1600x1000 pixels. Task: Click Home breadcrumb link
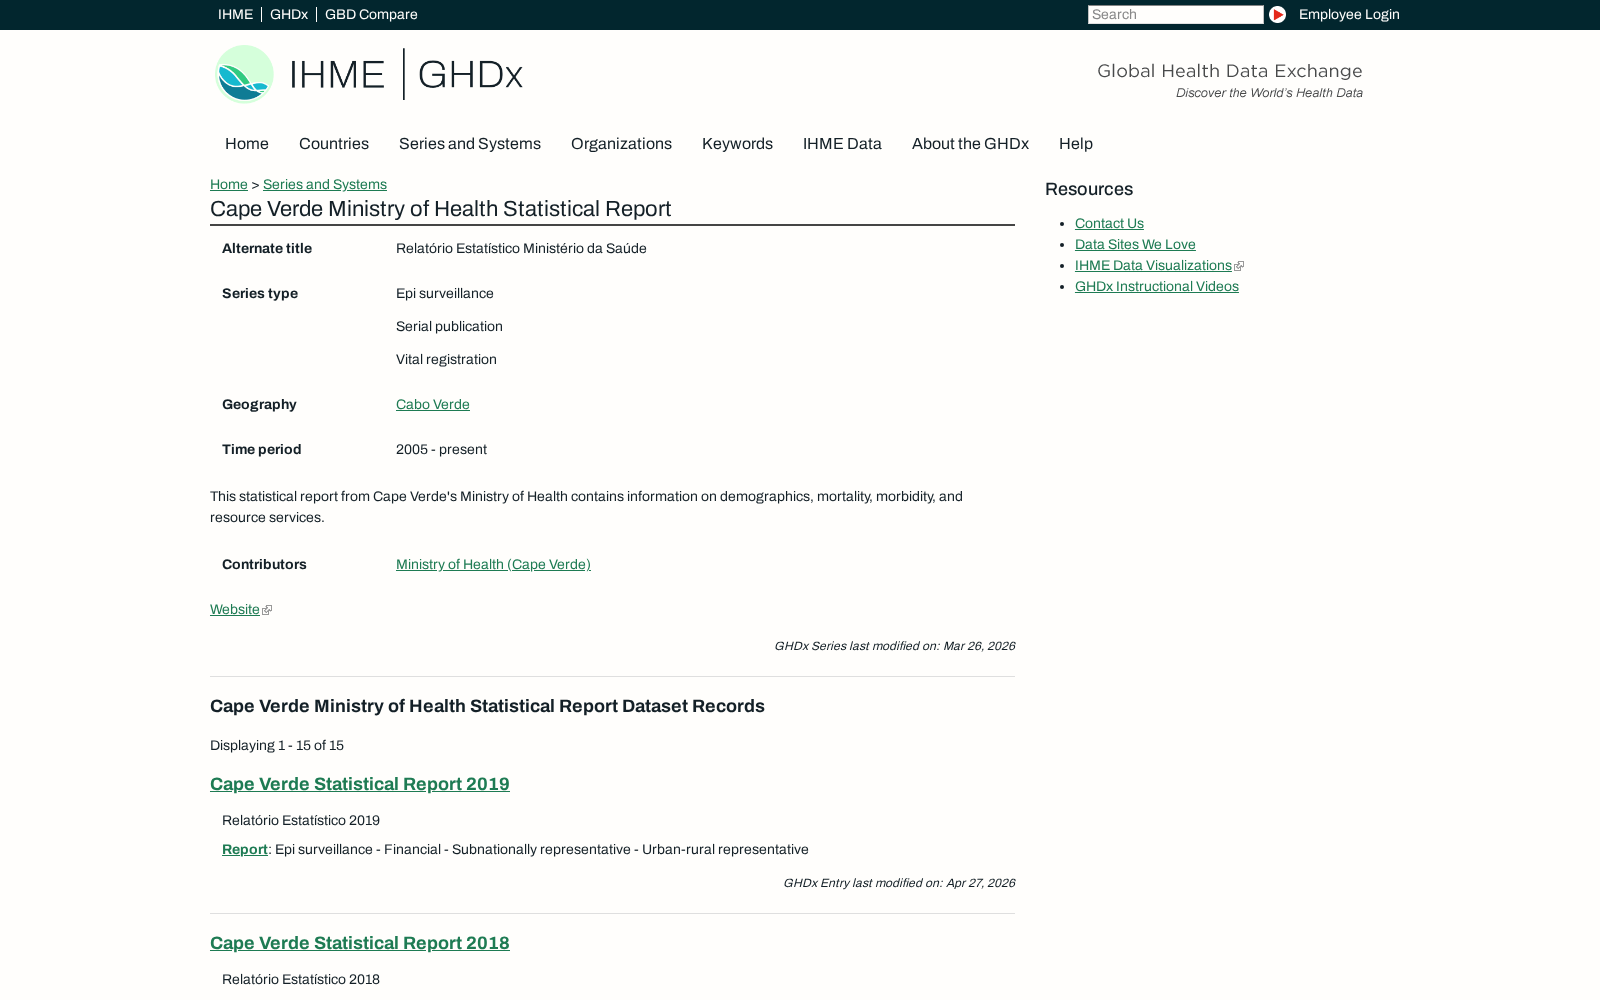(x=229, y=185)
